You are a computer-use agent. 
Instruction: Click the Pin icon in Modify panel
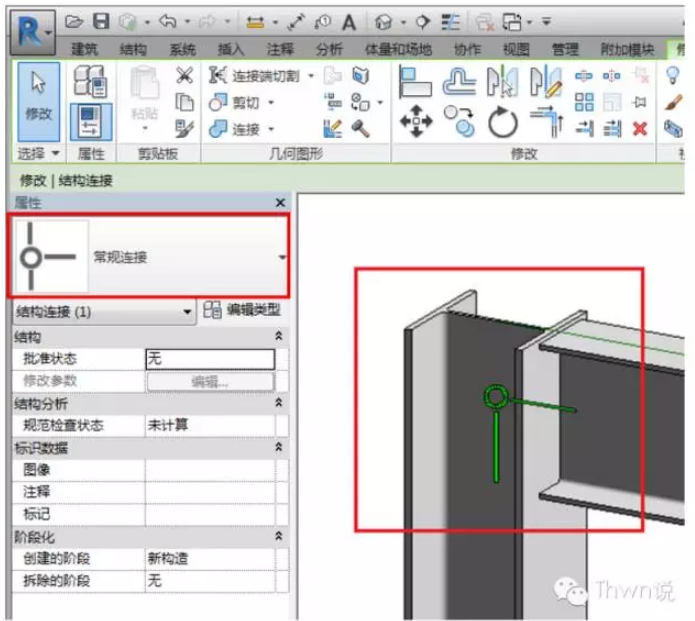[640, 102]
